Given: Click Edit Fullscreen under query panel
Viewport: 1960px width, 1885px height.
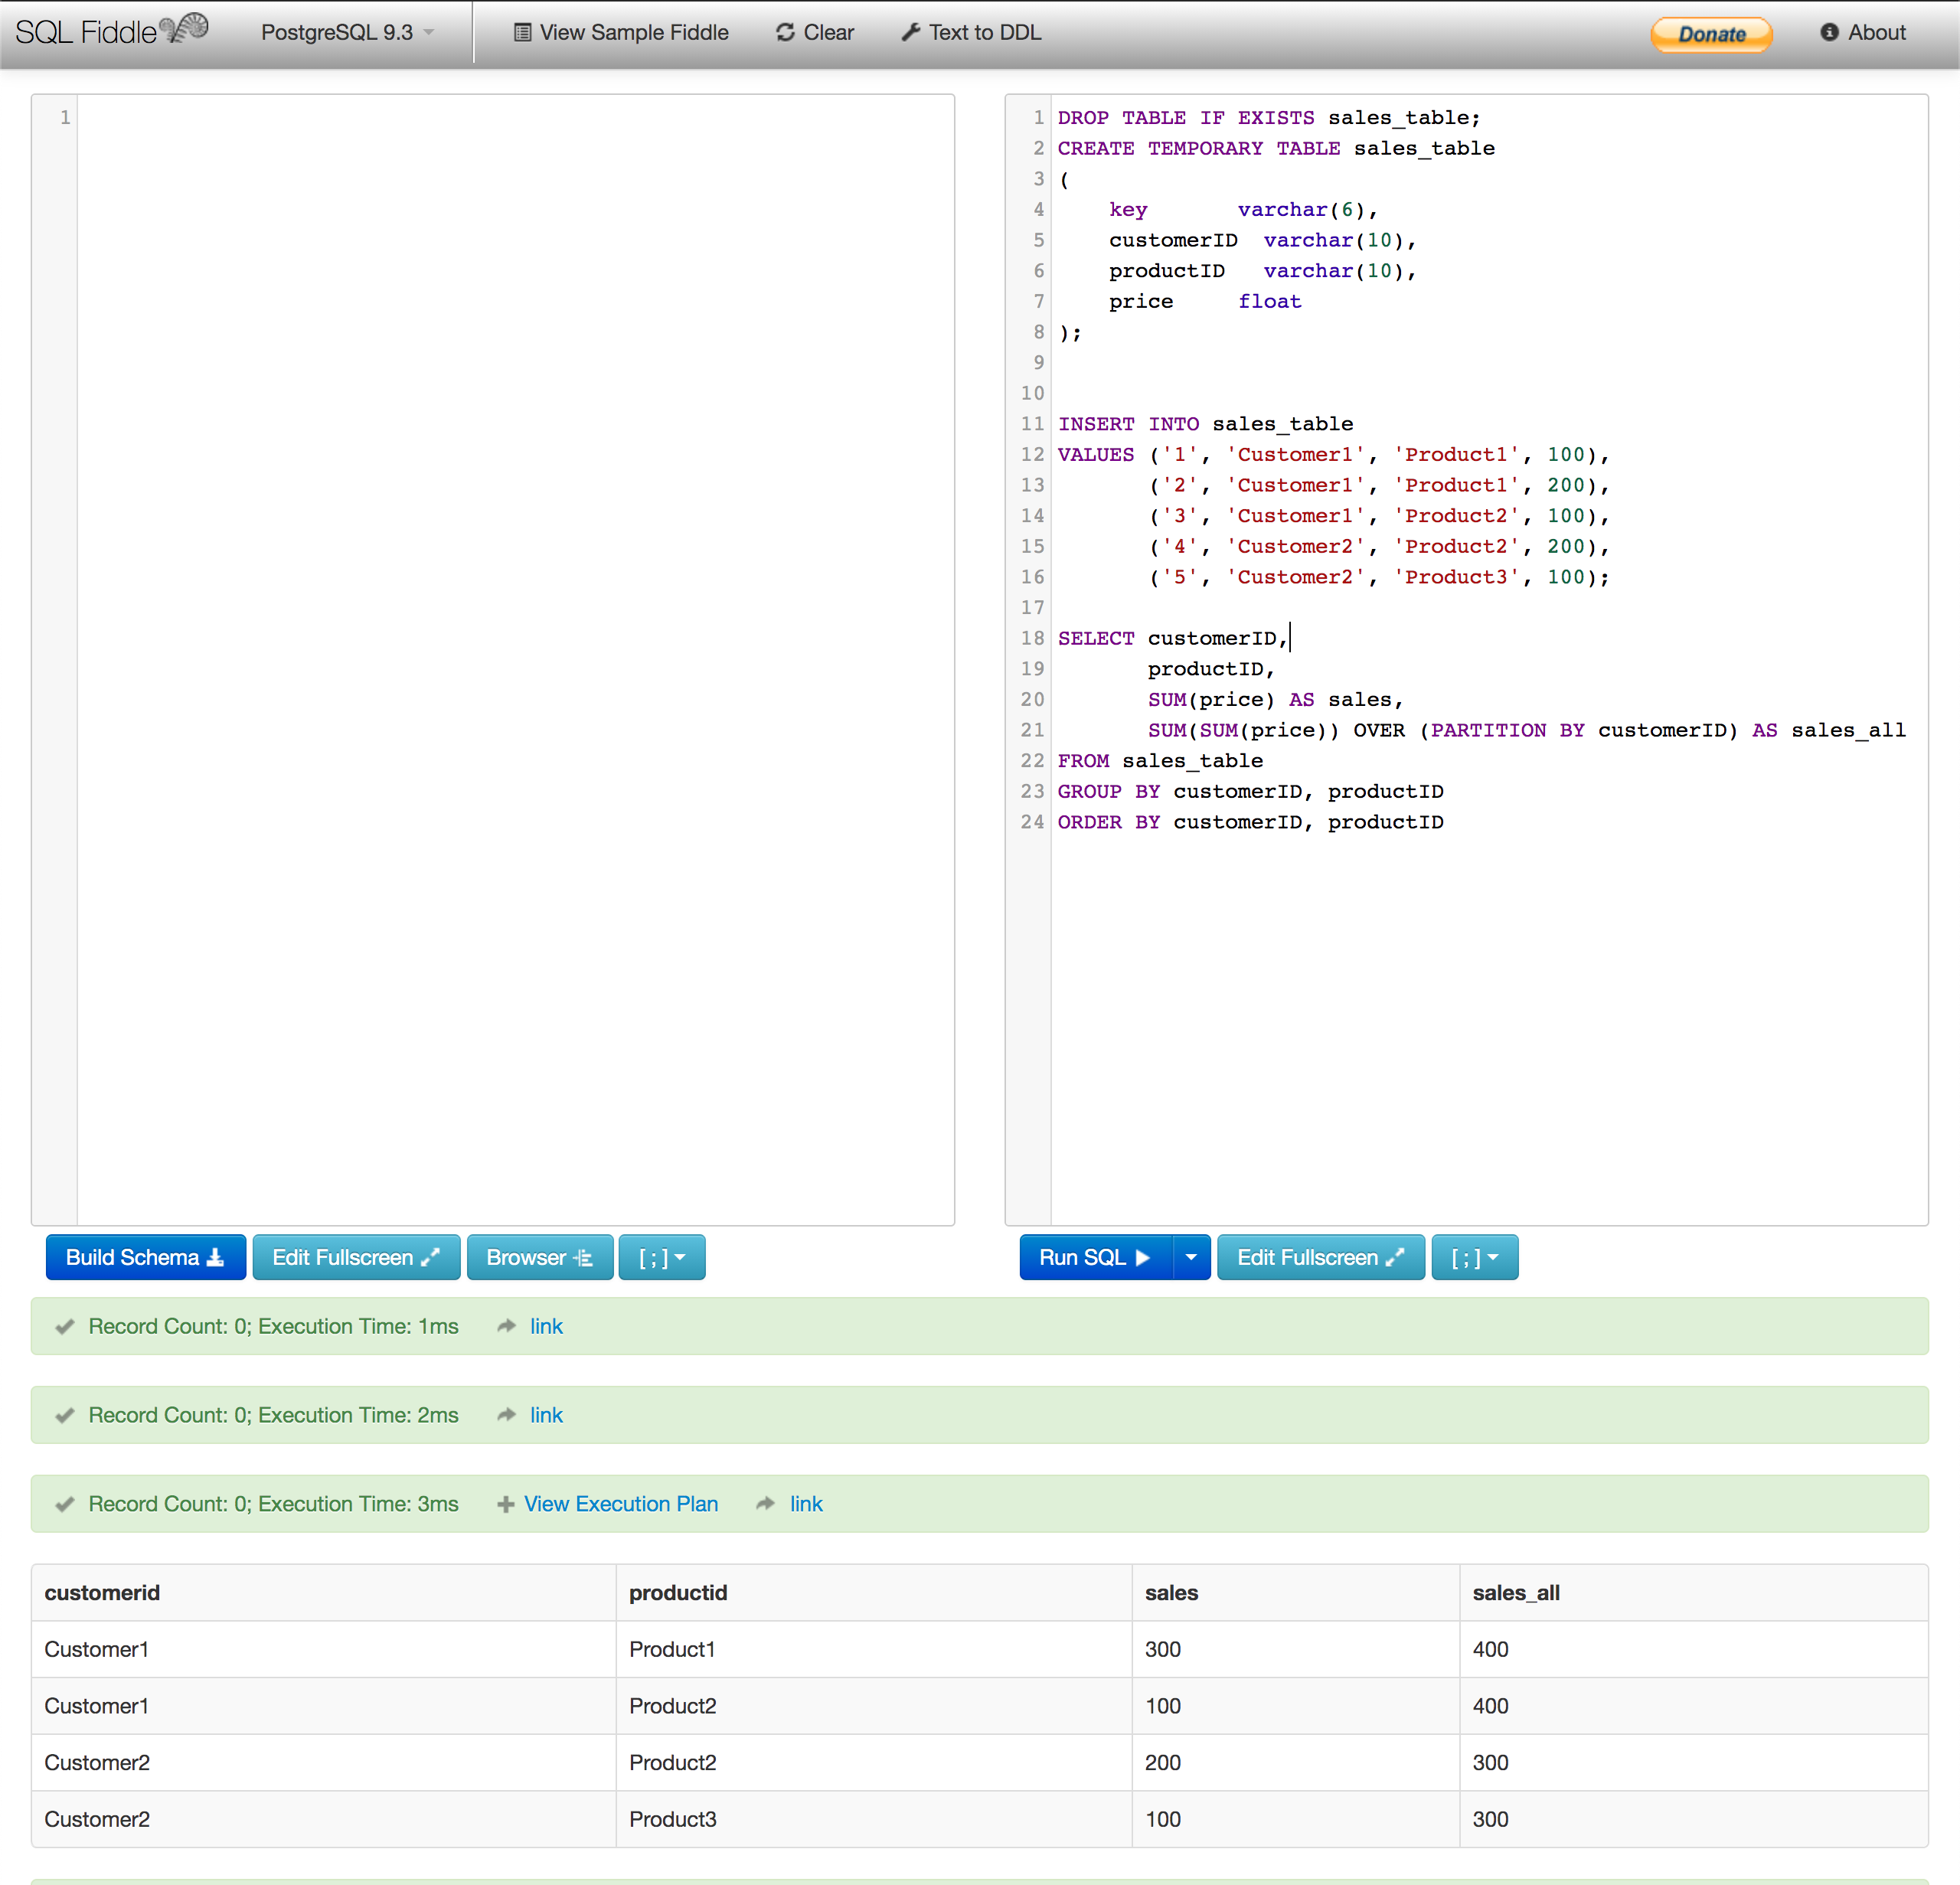Looking at the screenshot, I should [1321, 1257].
